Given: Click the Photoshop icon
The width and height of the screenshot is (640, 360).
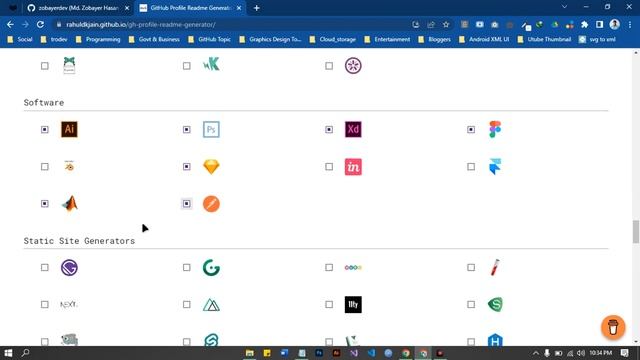Looking at the screenshot, I should click(211, 129).
